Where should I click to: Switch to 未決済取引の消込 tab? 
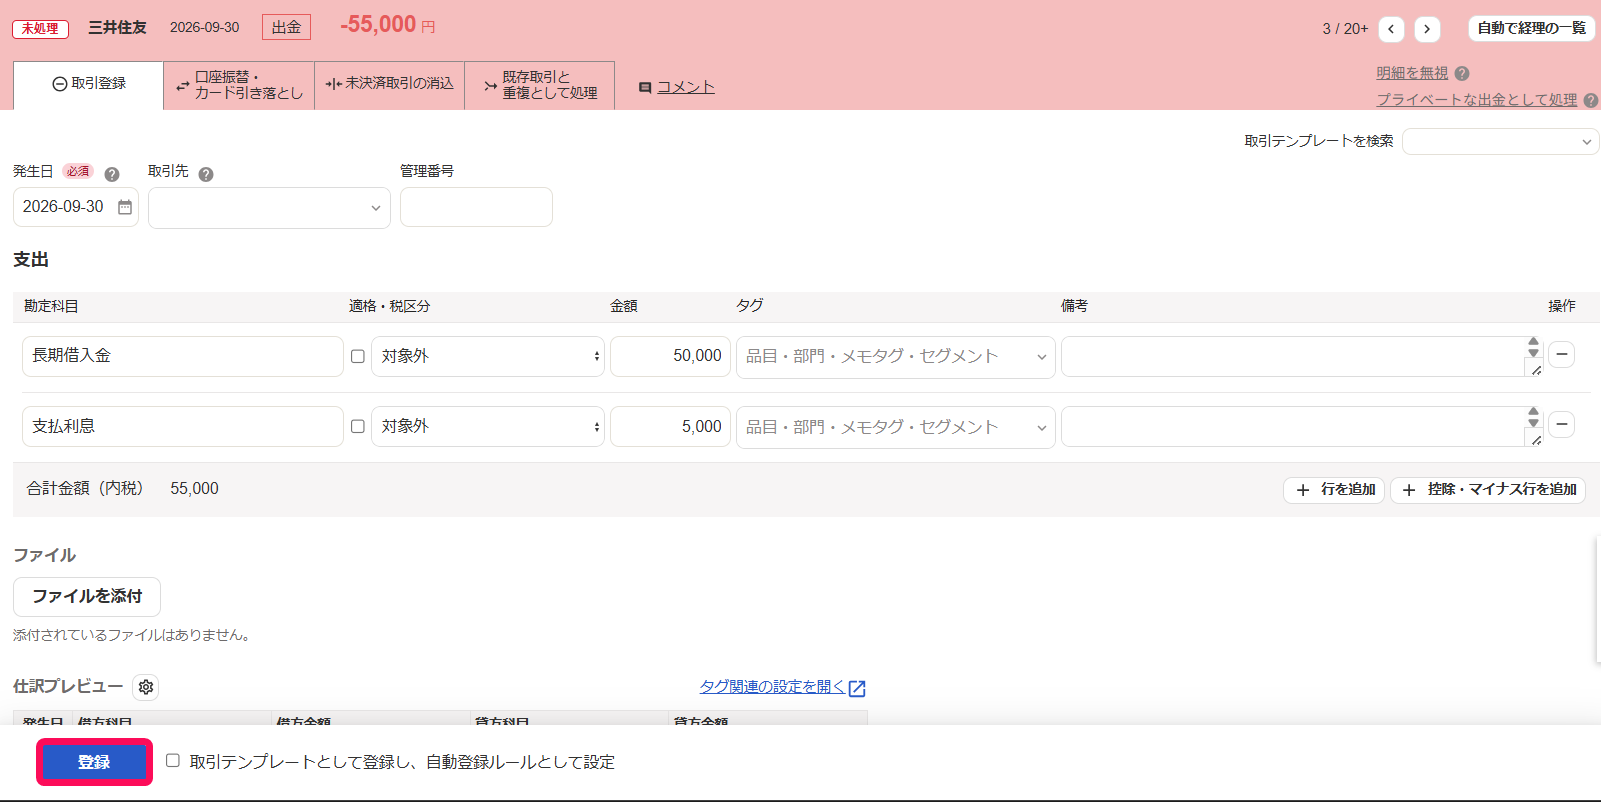tap(390, 85)
